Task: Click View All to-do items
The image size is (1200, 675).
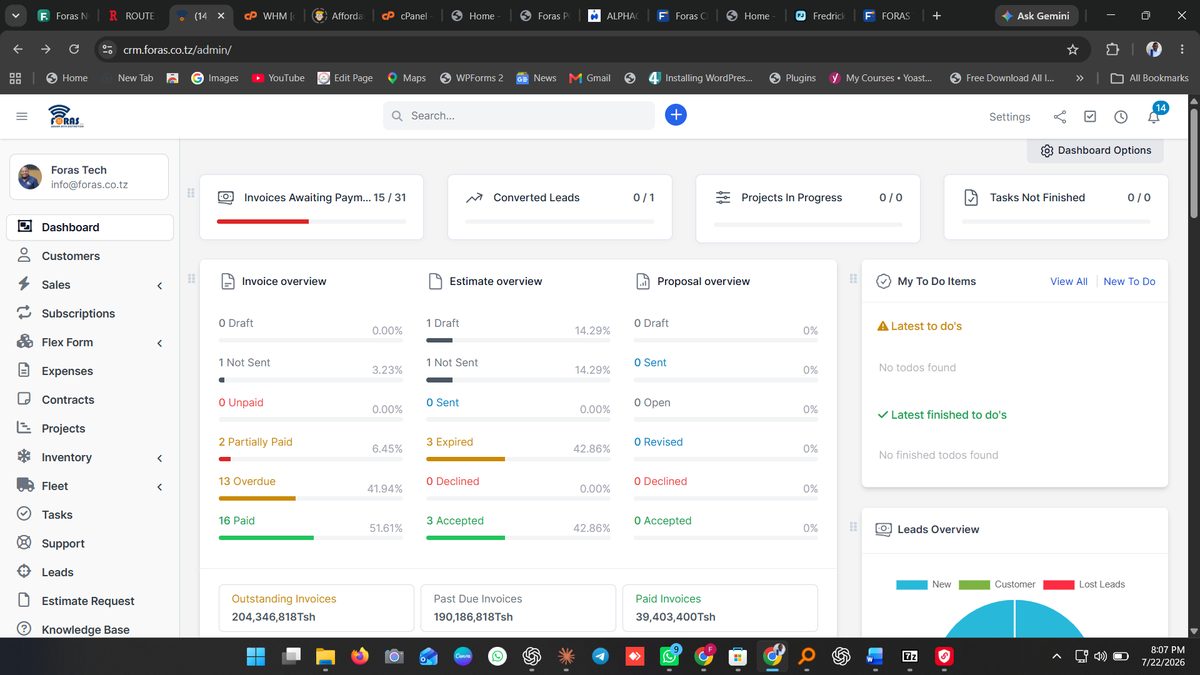Action: click(x=1068, y=281)
